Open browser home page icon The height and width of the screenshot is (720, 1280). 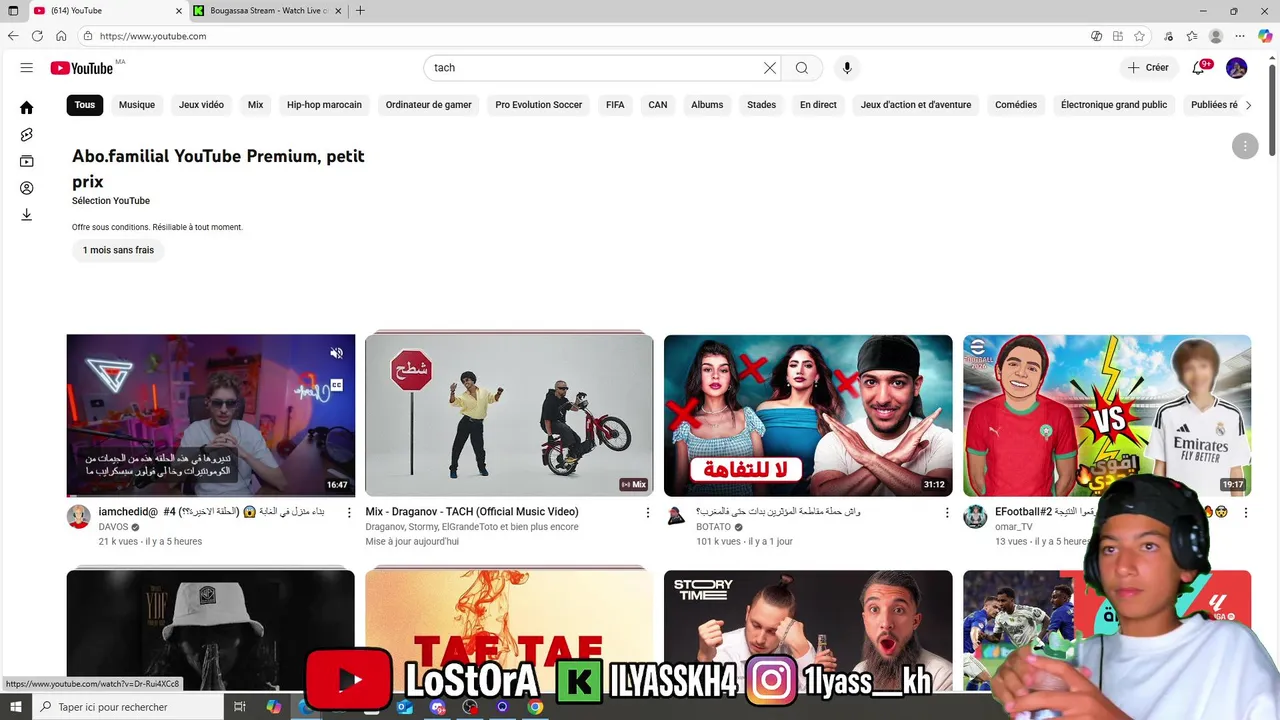point(61,36)
